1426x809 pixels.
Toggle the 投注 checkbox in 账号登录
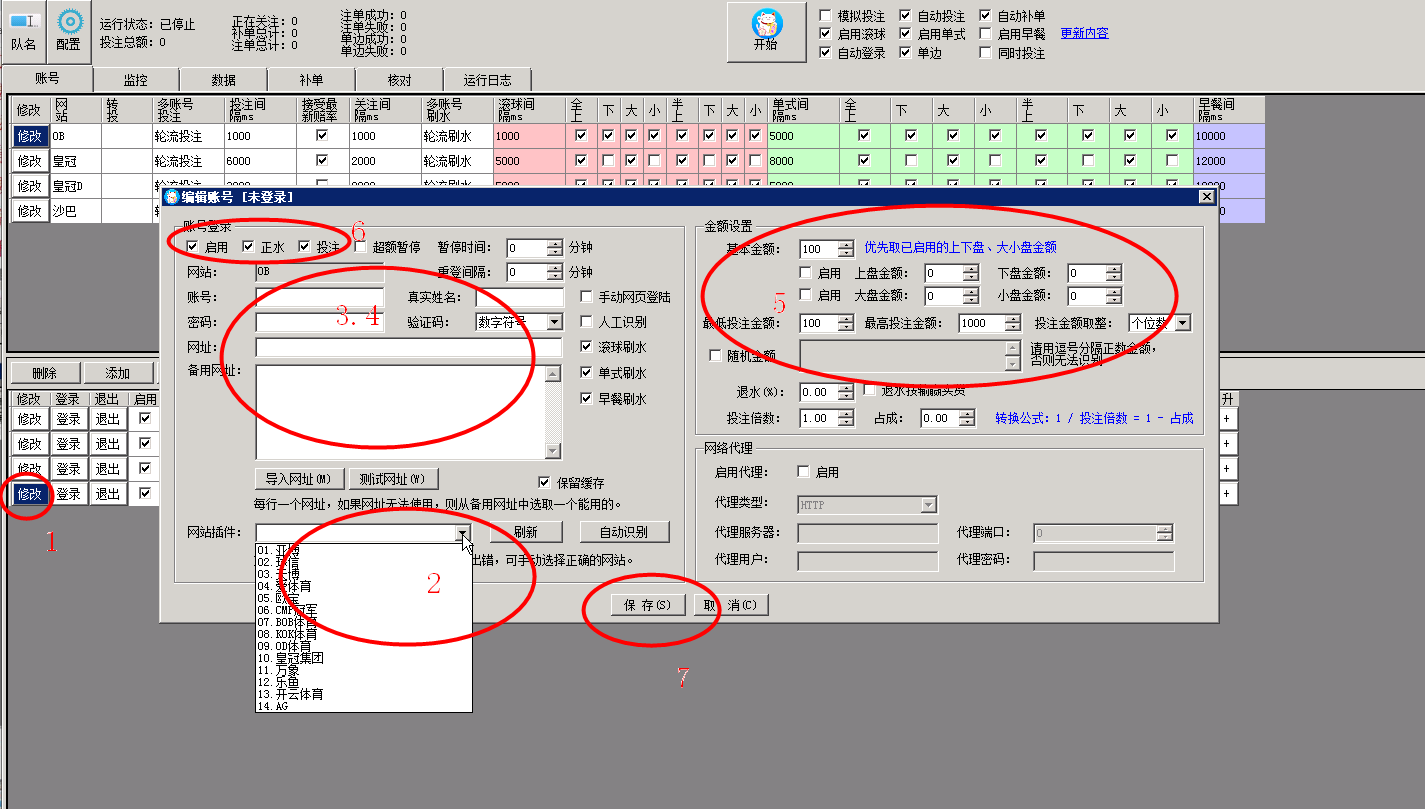pos(305,247)
